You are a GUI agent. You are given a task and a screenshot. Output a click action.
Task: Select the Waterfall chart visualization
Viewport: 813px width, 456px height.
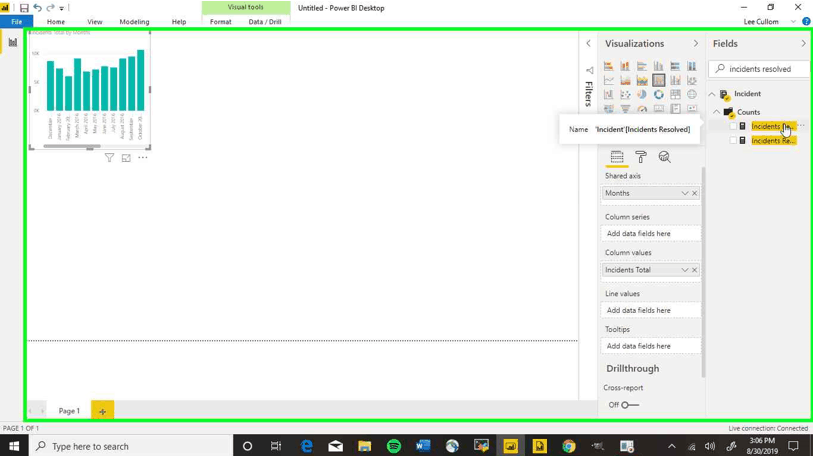[x=608, y=94]
